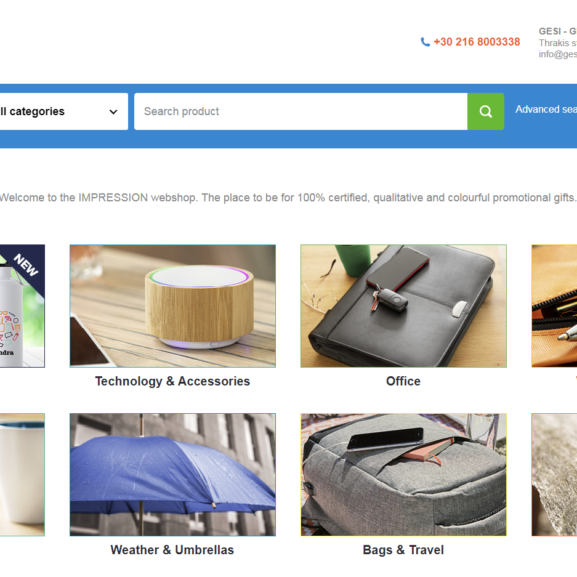Open the orange pencil case image
Screen dimensions: 577x577
point(554,306)
